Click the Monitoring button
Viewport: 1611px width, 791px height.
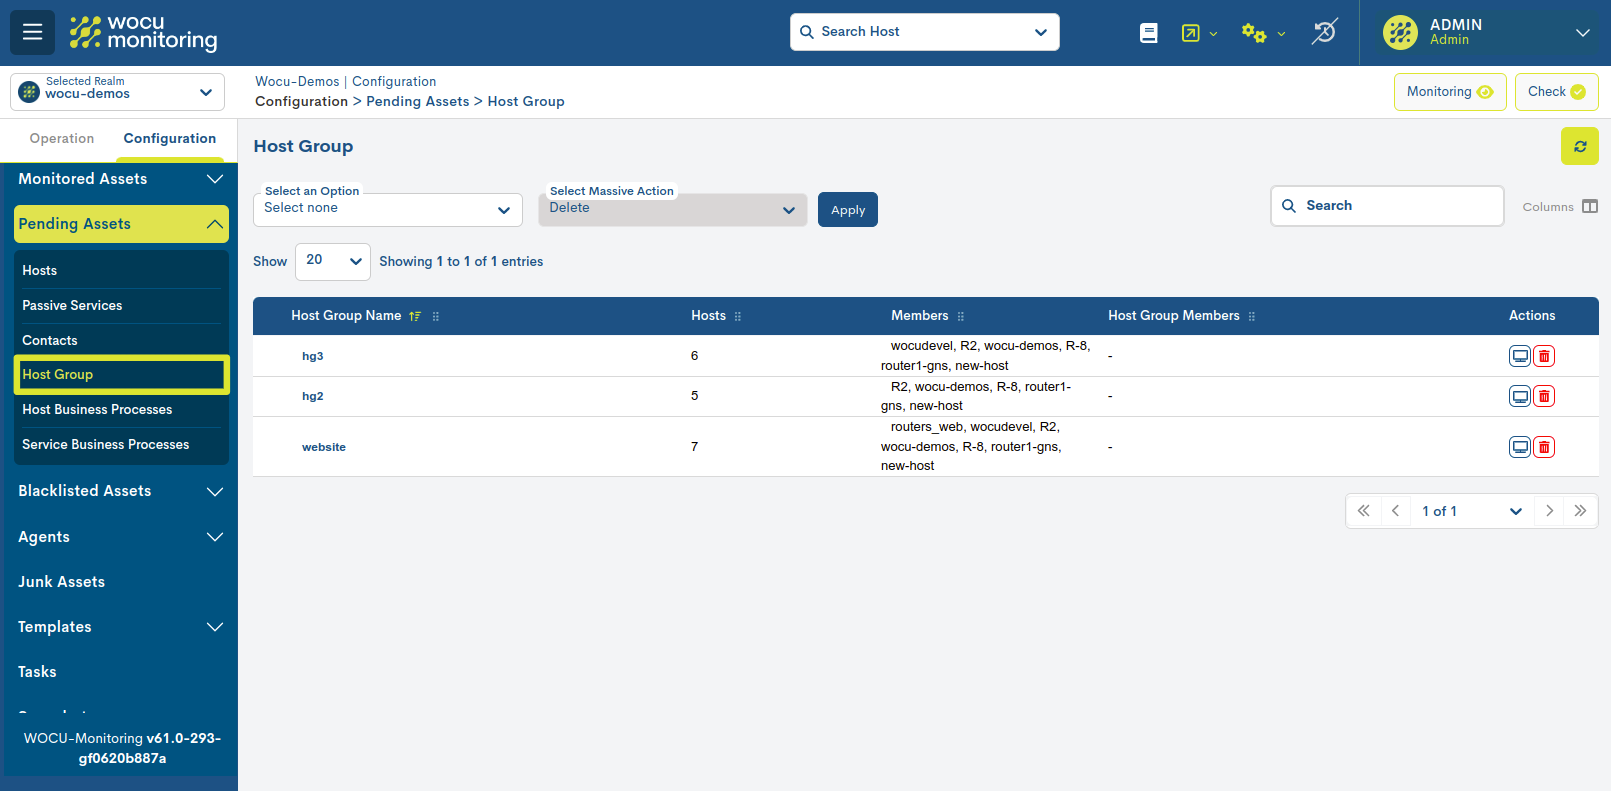[x=1450, y=92]
